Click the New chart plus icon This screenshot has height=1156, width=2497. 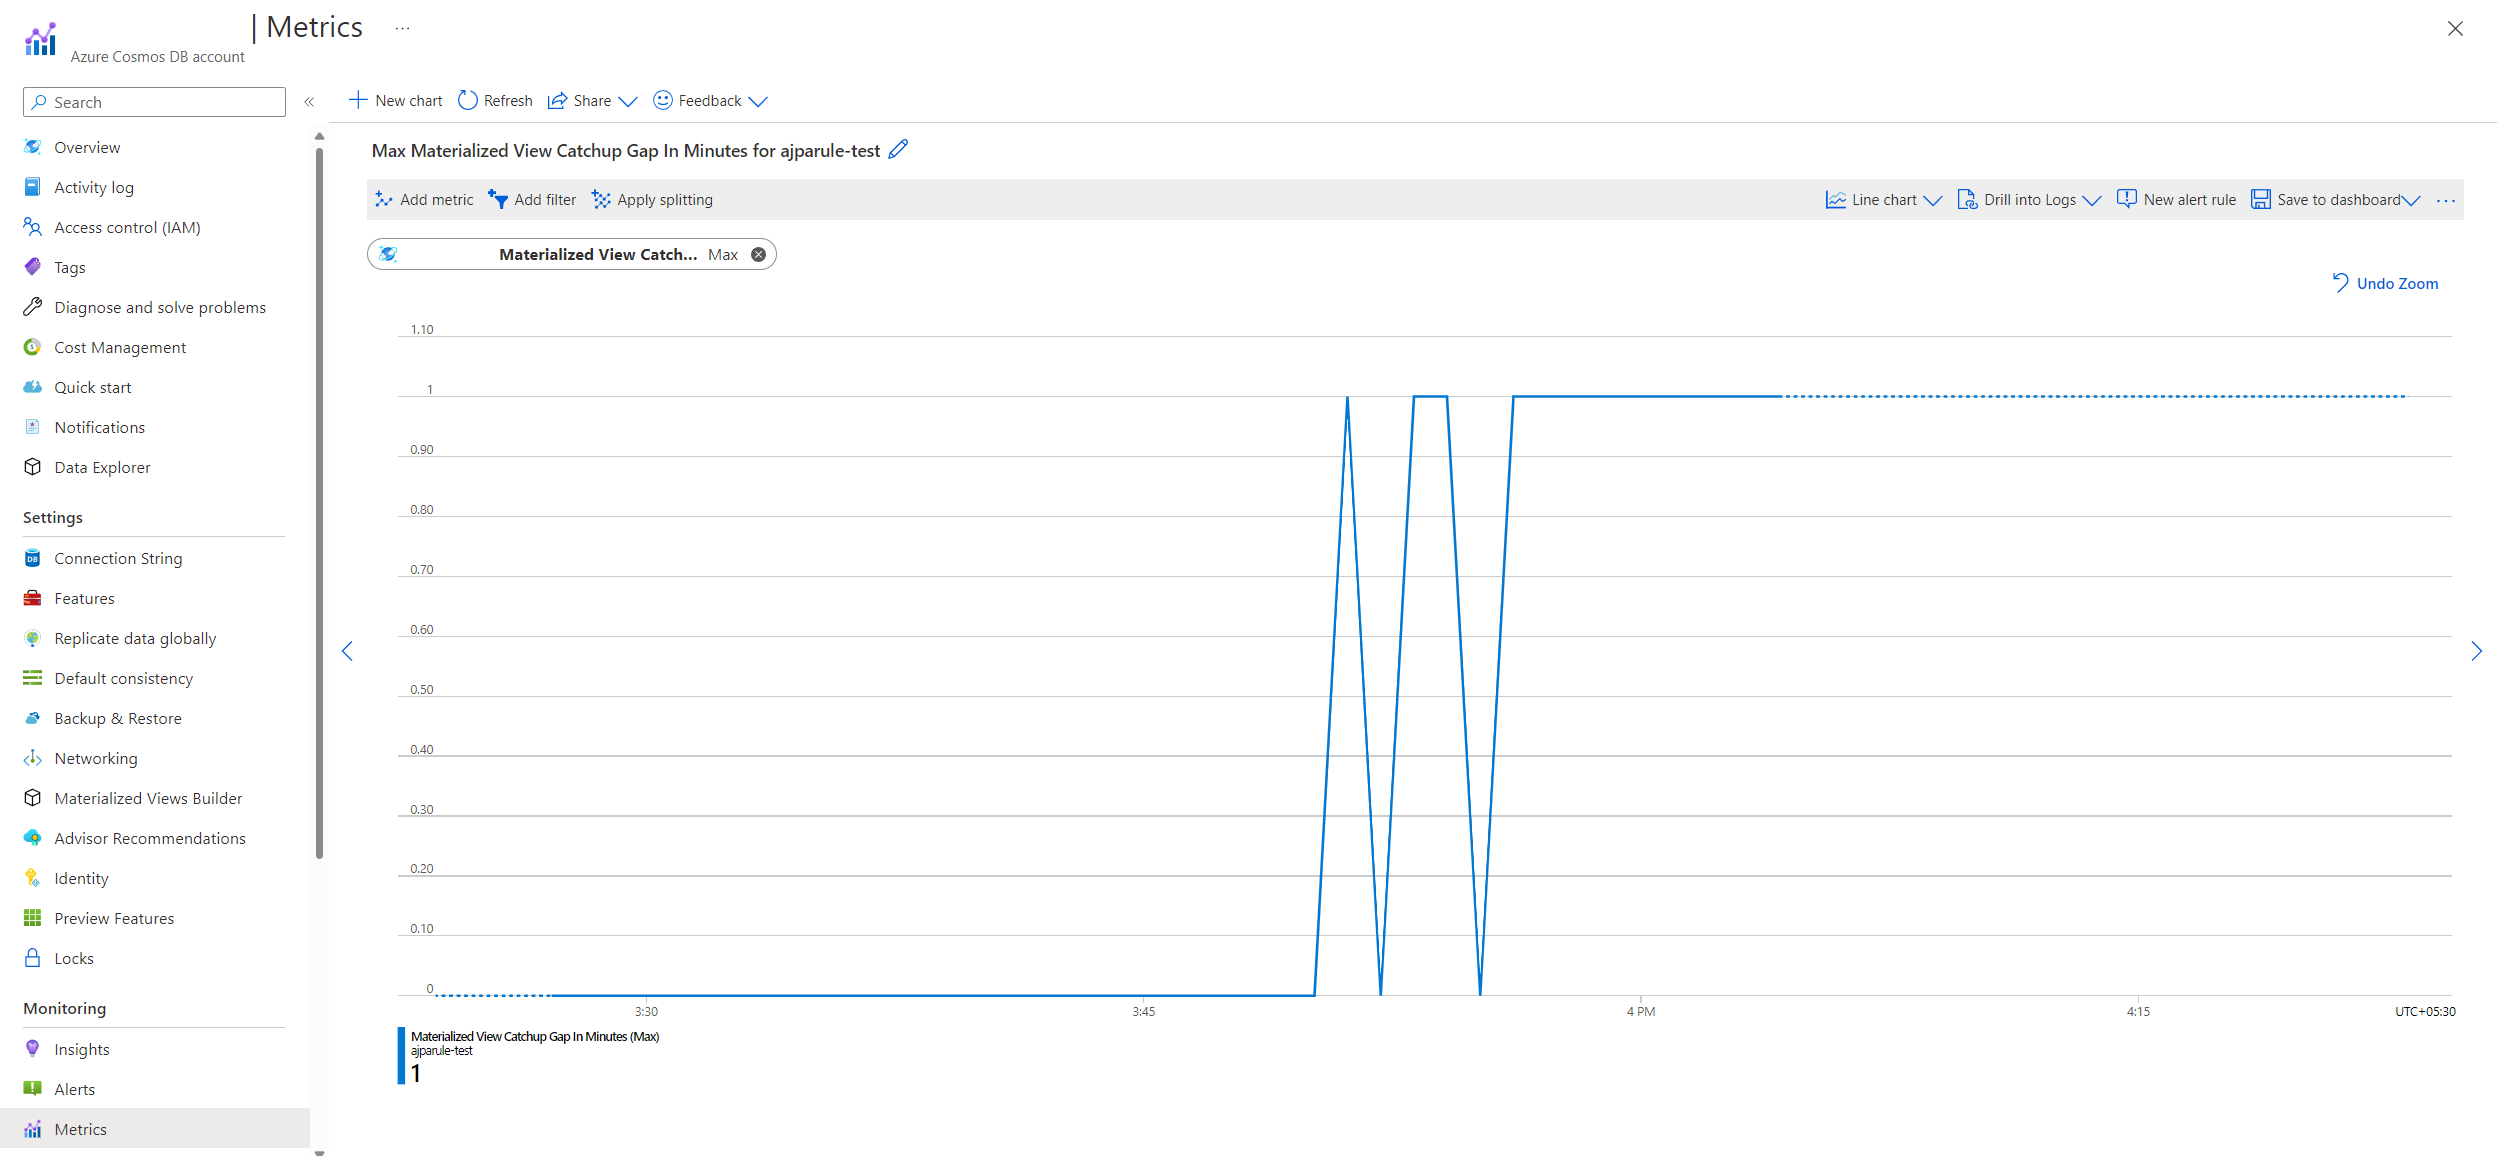[358, 100]
